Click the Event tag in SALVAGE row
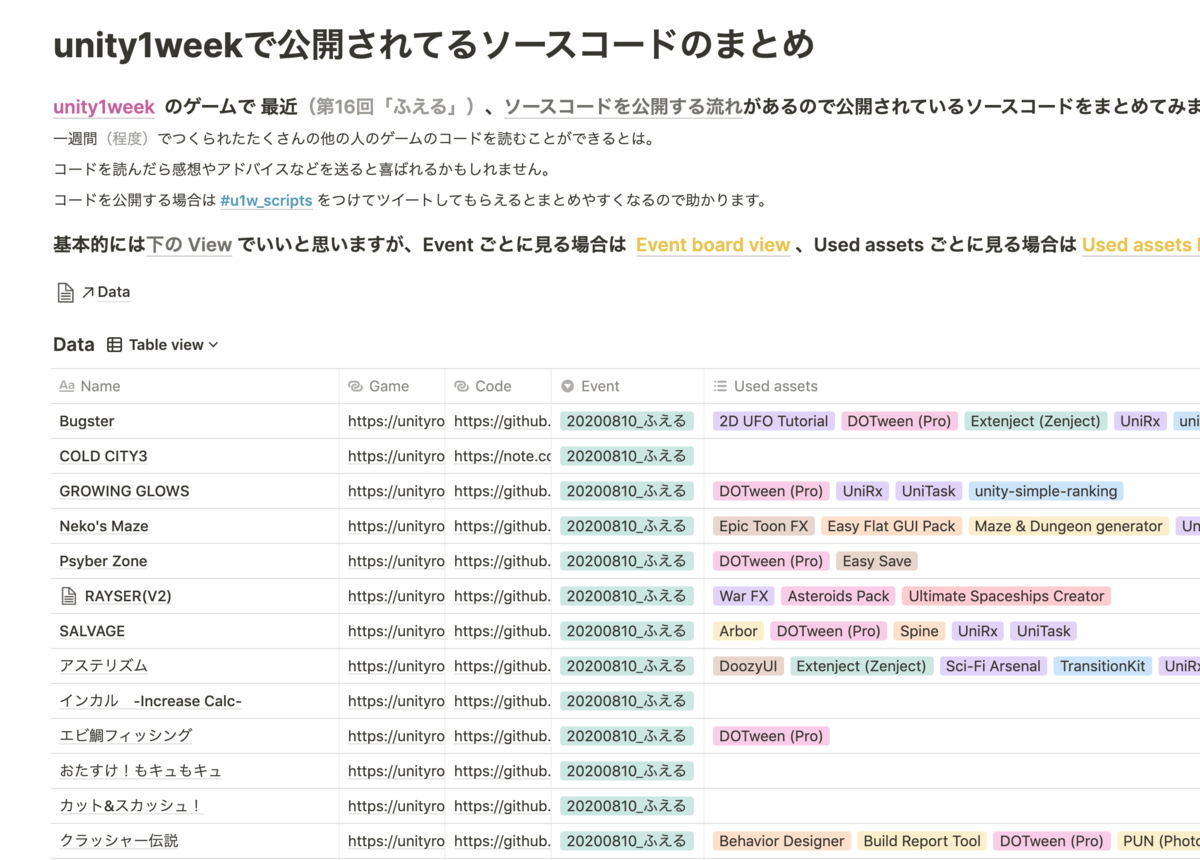Image resolution: width=1200 pixels, height=860 pixels. pos(627,631)
